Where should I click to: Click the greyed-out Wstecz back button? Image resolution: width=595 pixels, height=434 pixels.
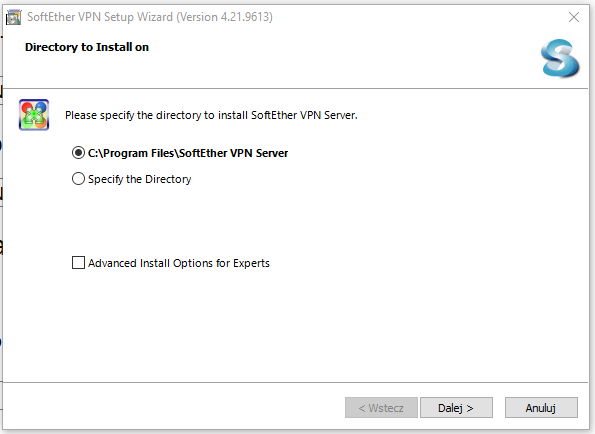click(381, 408)
